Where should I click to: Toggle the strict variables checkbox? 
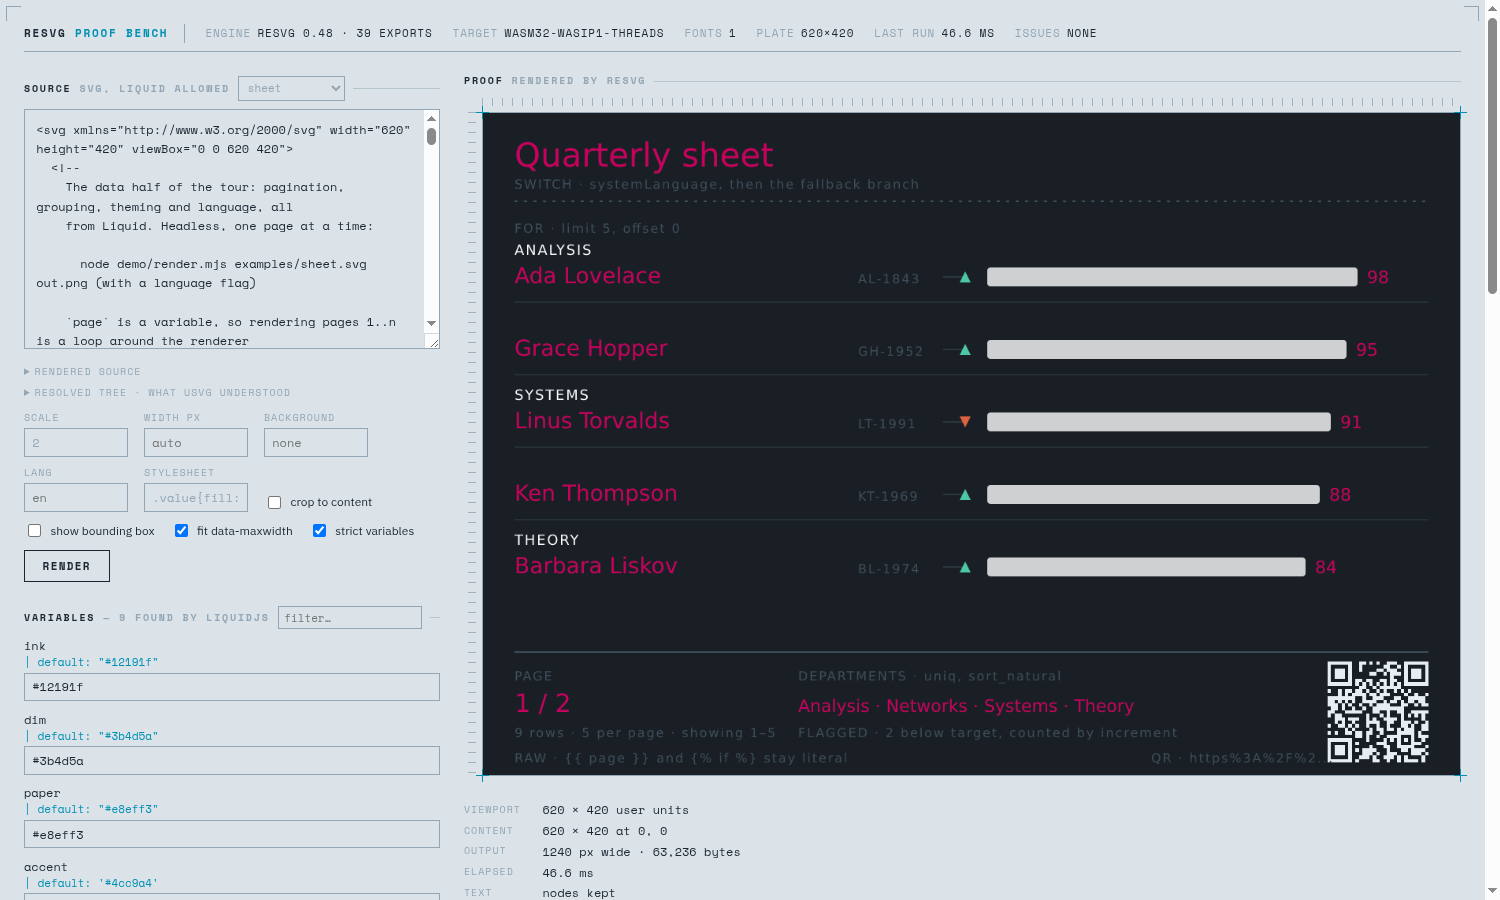tap(319, 531)
